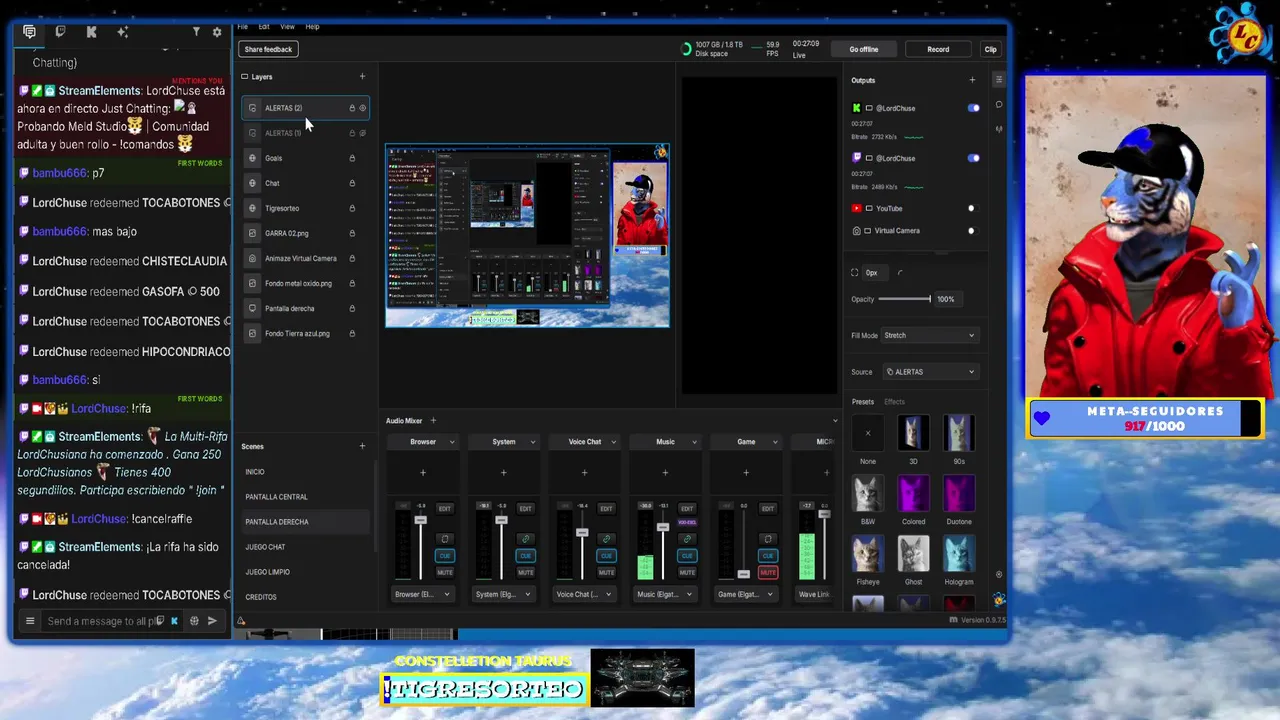Switch to the Presets tab

(x=863, y=402)
